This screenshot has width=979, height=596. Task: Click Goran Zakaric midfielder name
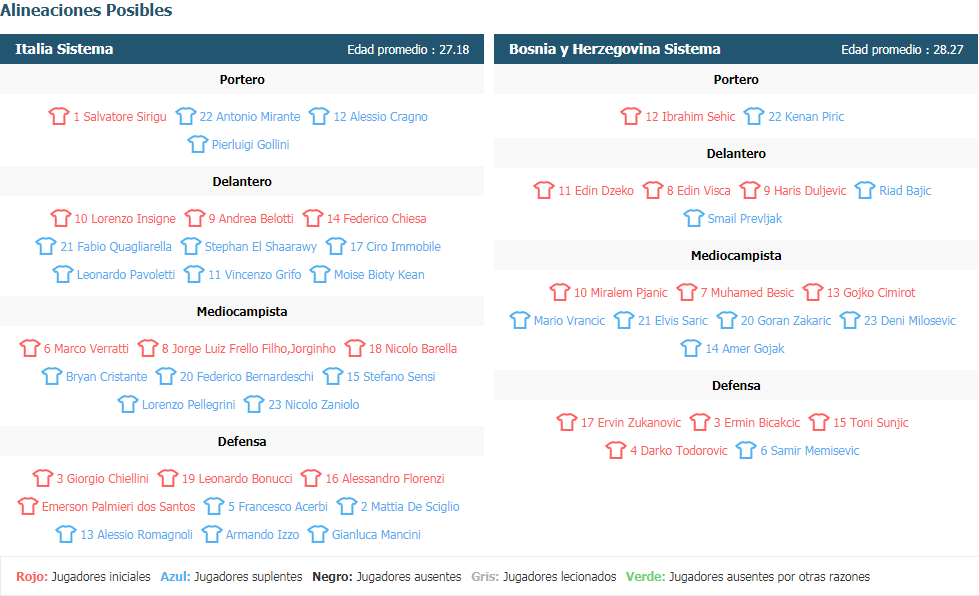(786, 320)
